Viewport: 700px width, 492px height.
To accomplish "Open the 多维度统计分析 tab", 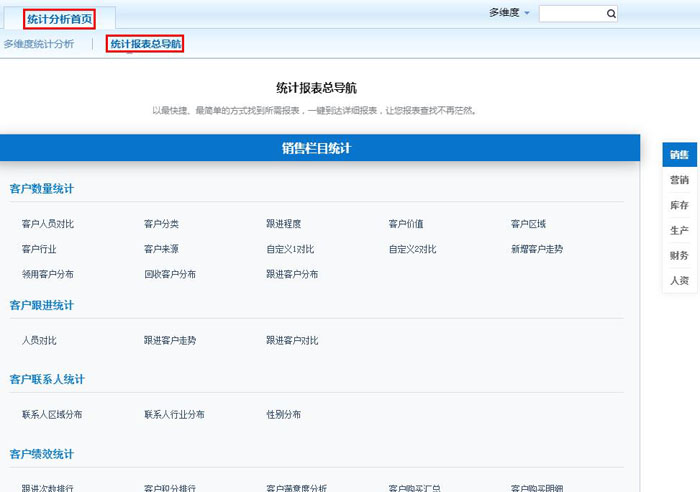I will tap(38, 44).
